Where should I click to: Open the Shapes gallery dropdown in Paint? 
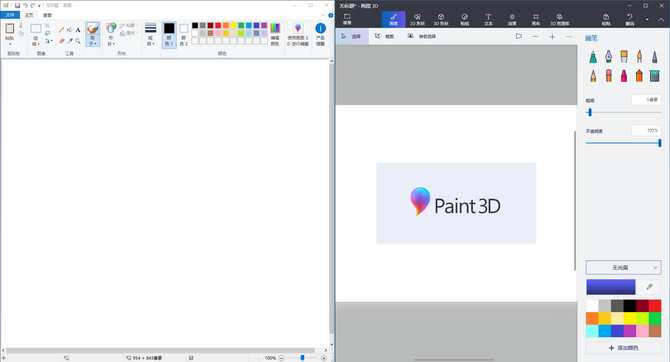point(111,41)
